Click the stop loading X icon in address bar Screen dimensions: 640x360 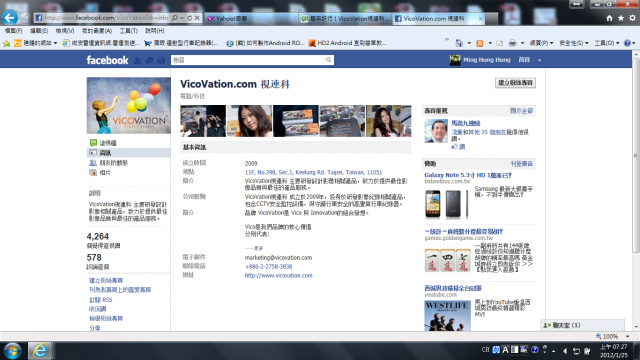pyautogui.click(x=197, y=18)
